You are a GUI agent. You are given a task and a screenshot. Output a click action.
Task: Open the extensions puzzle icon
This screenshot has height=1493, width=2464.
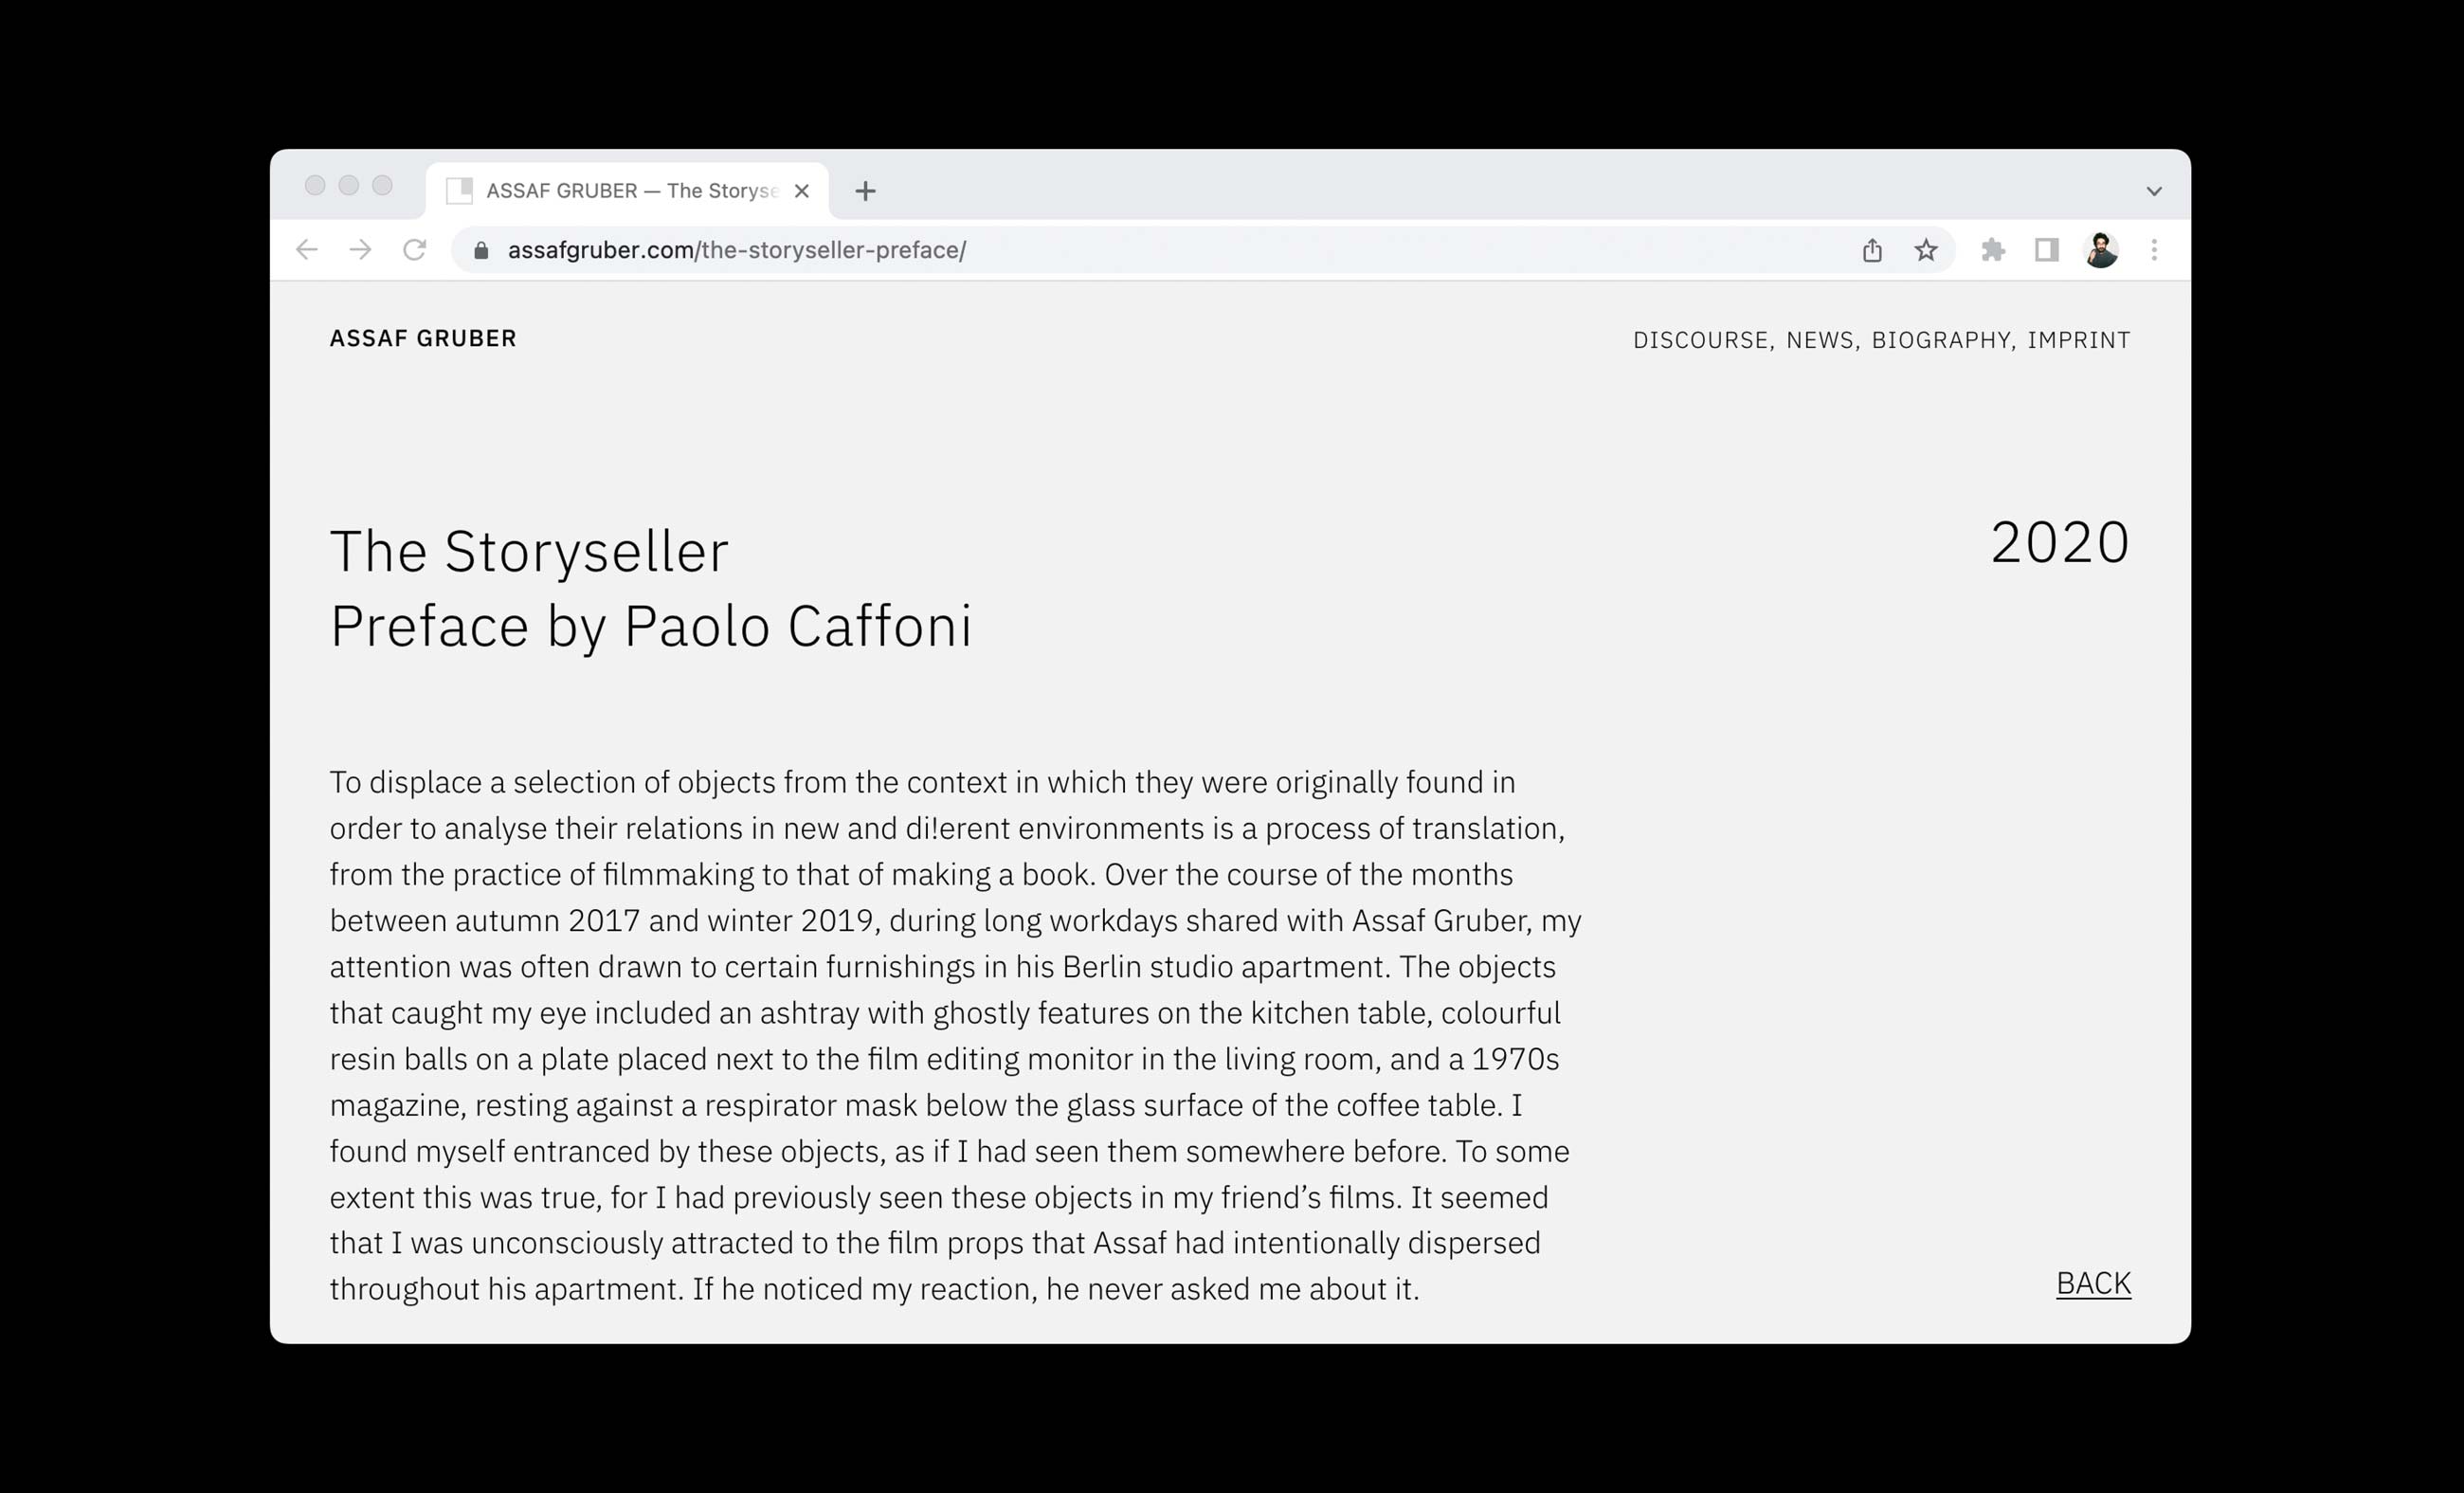coord(1993,250)
